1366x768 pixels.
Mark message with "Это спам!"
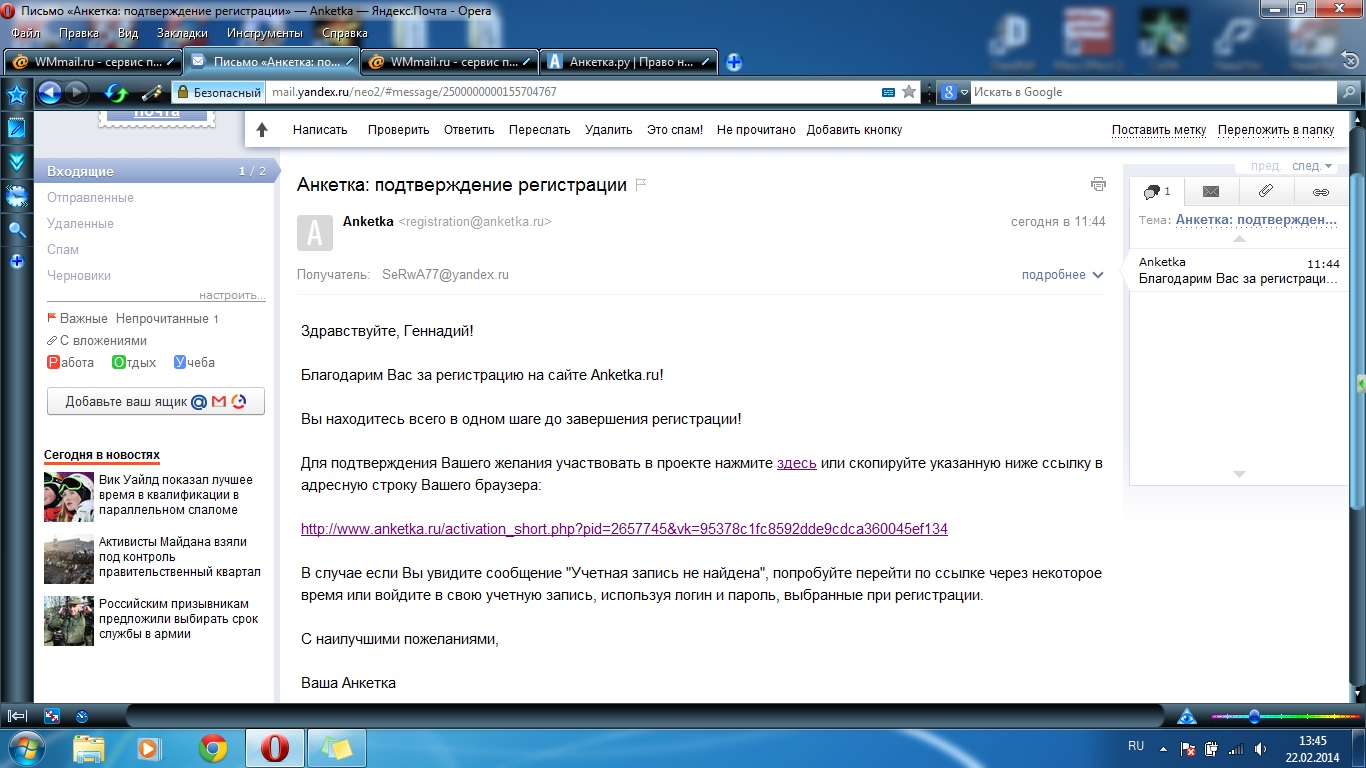click(675, 130)
